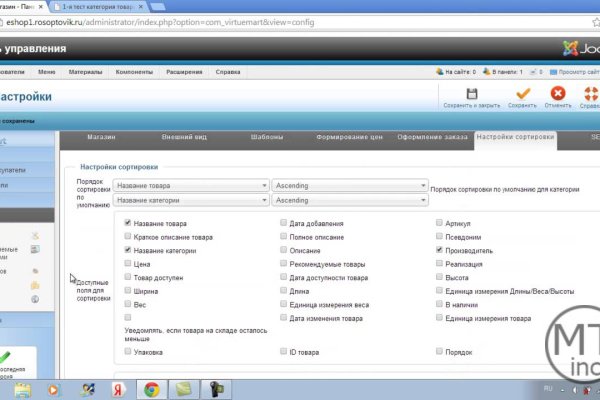
Task: Open Yandex icon in the taskbar
Action: coord(119,388)
